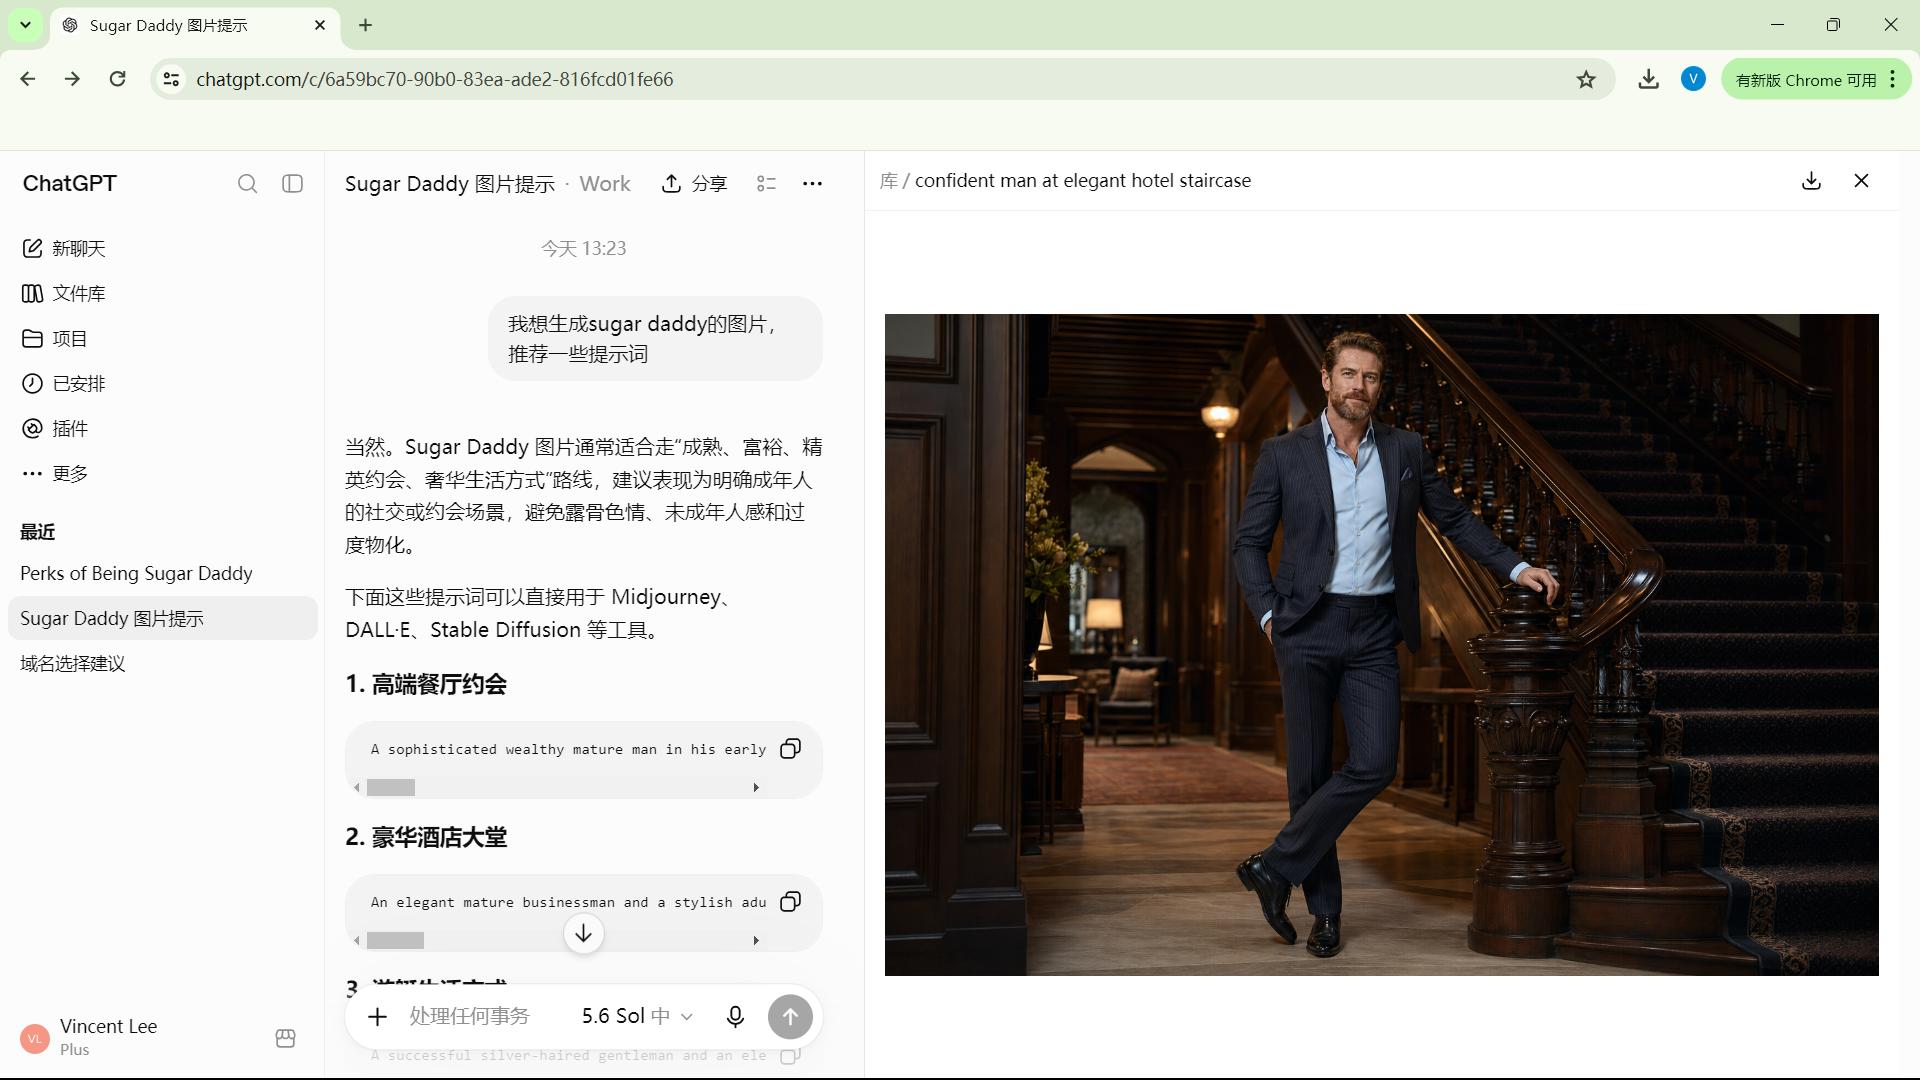Open the ChatGPT search icon

pyautogui.click(x=247, y=183)
